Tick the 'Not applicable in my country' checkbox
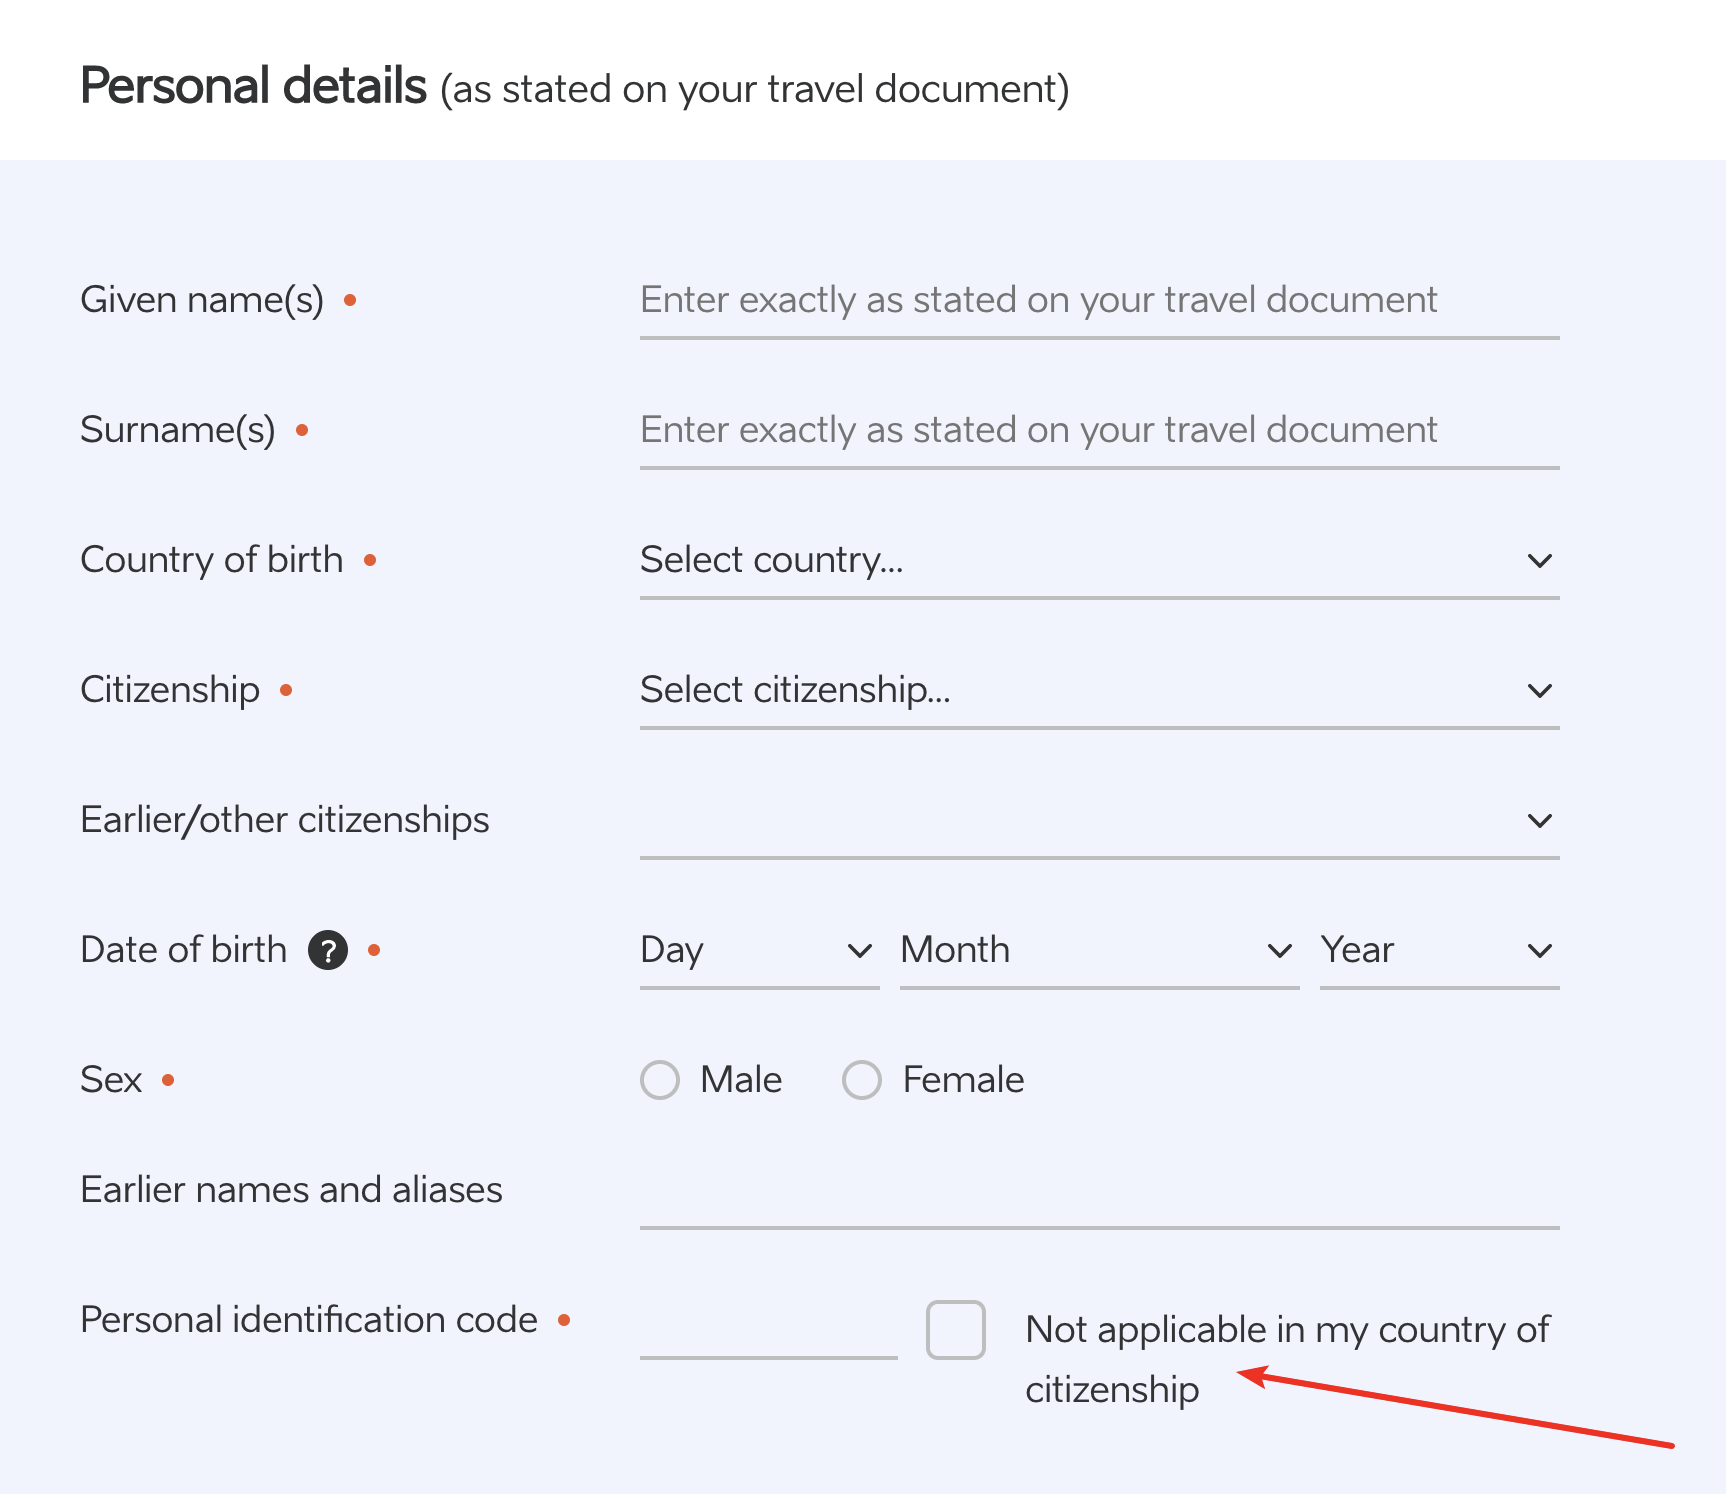The image size is (1726, 1494). point(956,1330)
